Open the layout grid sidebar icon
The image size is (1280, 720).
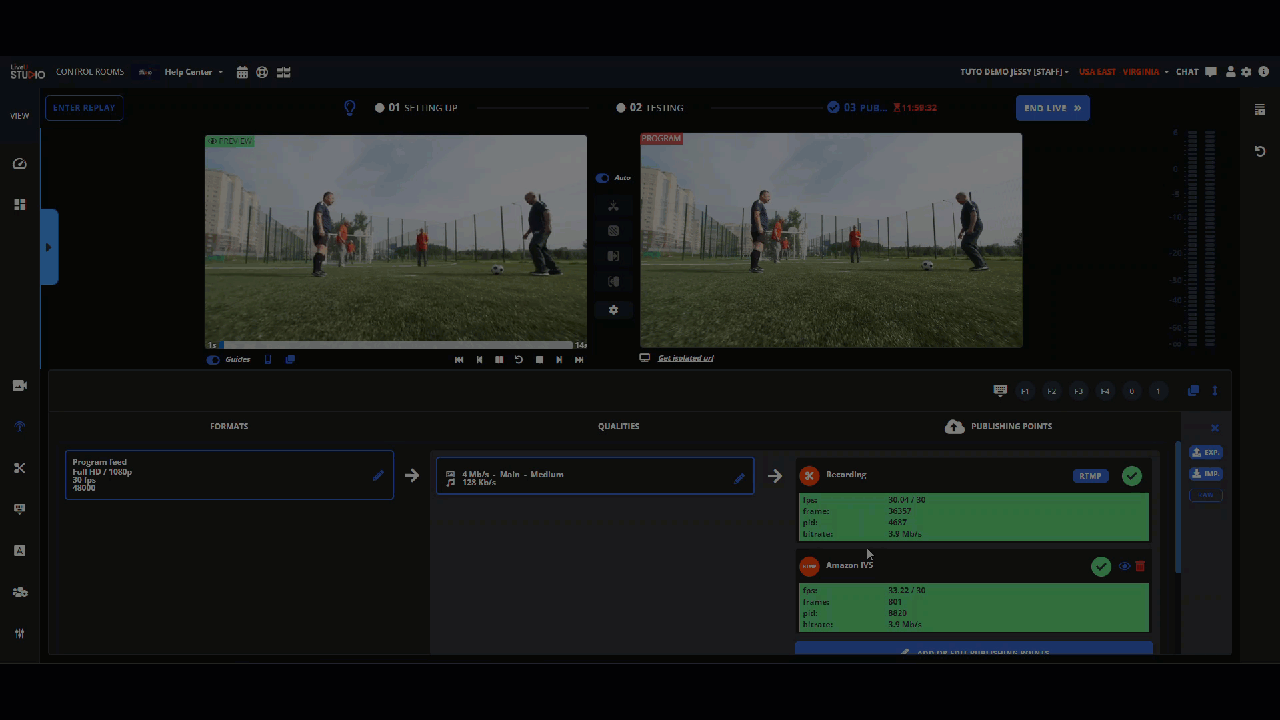coord(19,204)
